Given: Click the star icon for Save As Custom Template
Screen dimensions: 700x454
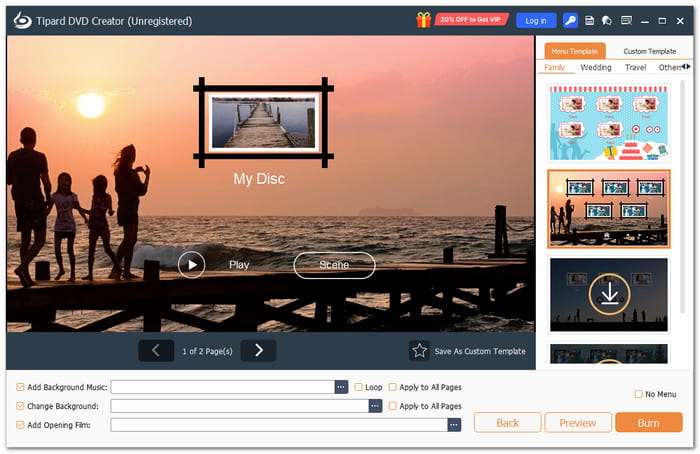Looking at the screenshot, I should click(420, 351).
